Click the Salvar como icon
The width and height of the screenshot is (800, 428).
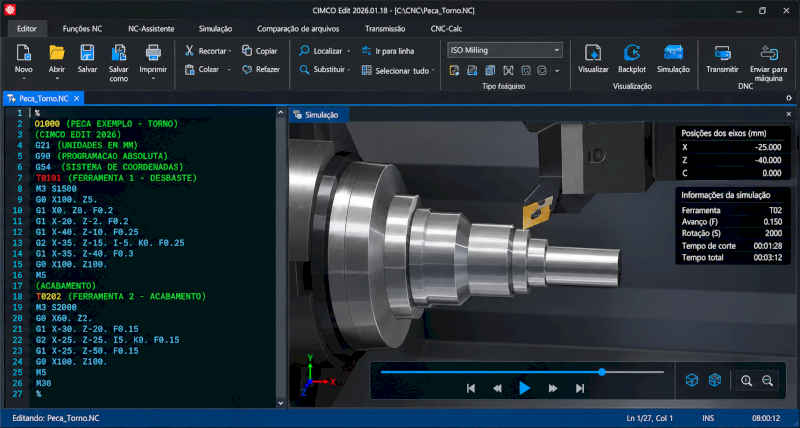pos(118,53)
